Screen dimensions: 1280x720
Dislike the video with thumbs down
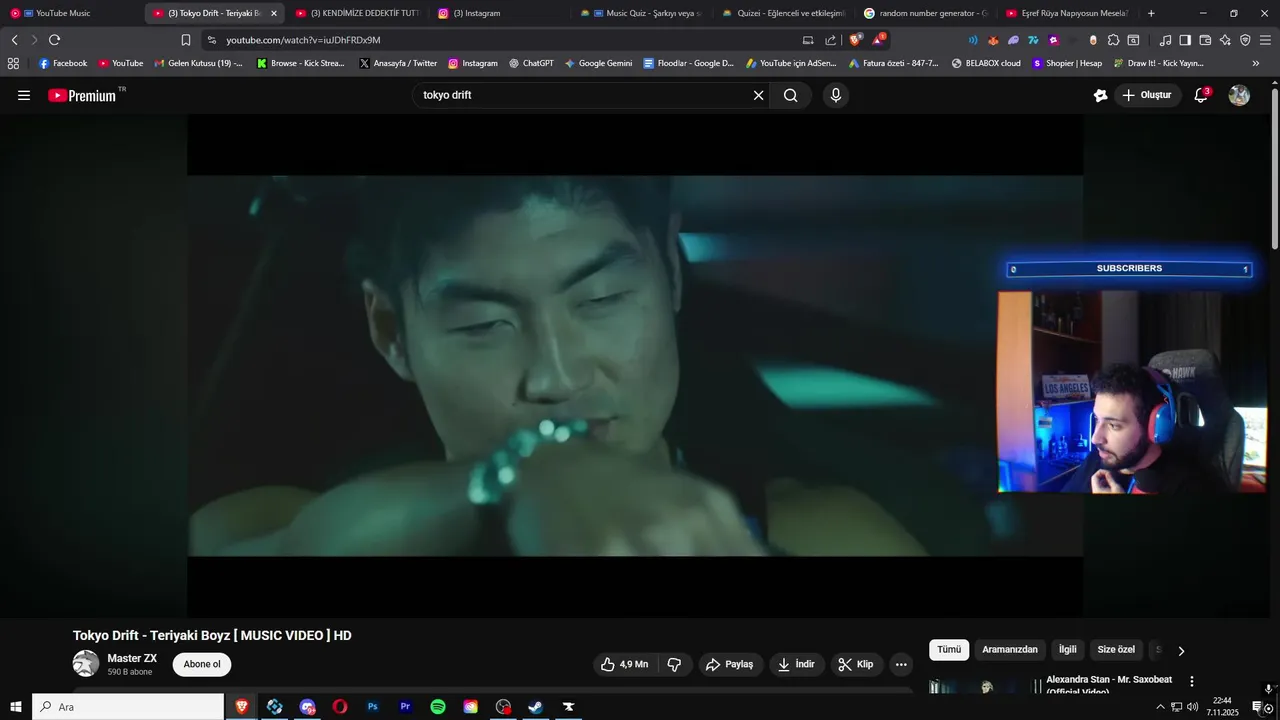click(x=674, y=664)
